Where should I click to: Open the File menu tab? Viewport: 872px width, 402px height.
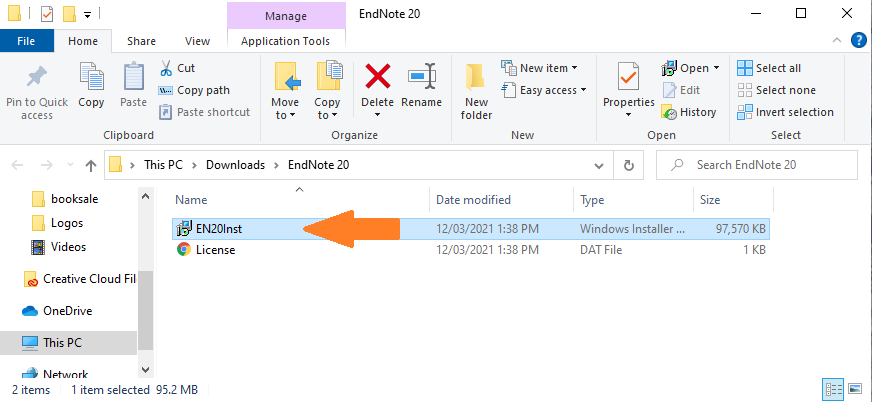pyautogui.click(x=27, y=41)
